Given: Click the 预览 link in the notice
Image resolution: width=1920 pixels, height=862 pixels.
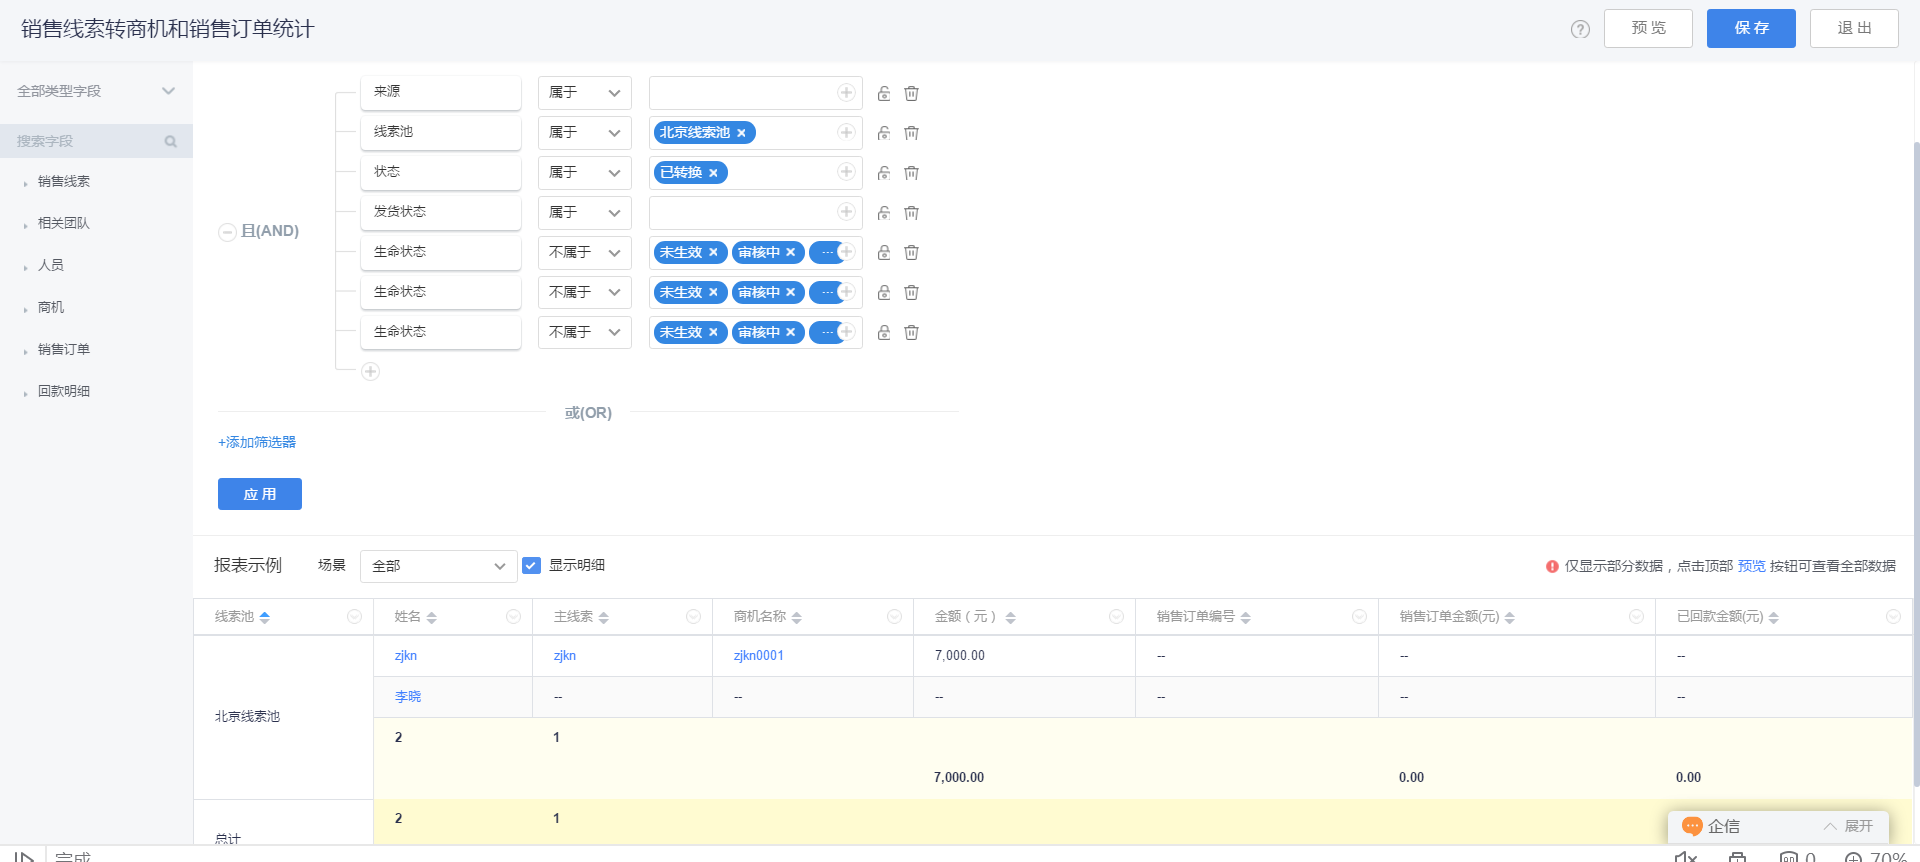Looking at the screenshot, I should point(1751,566).
